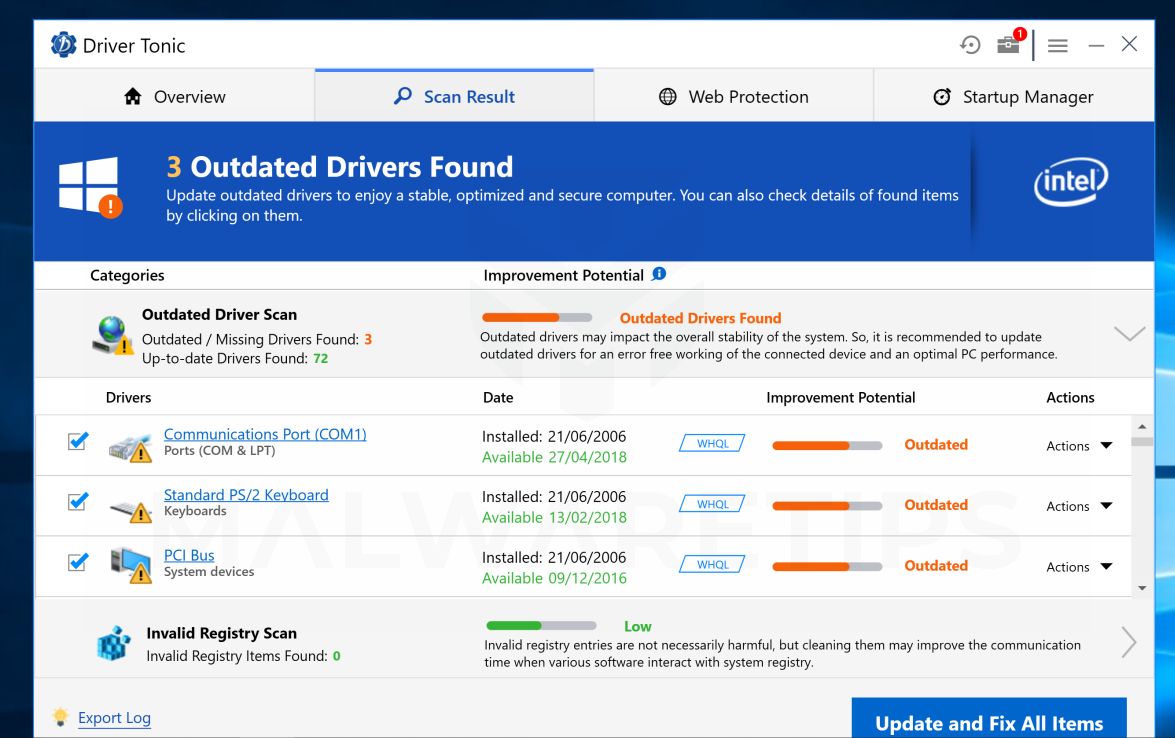The height and width of the screenshot is (738, 1175).
Task: Click the PCI Bus device icon
Action: [130, 565]
